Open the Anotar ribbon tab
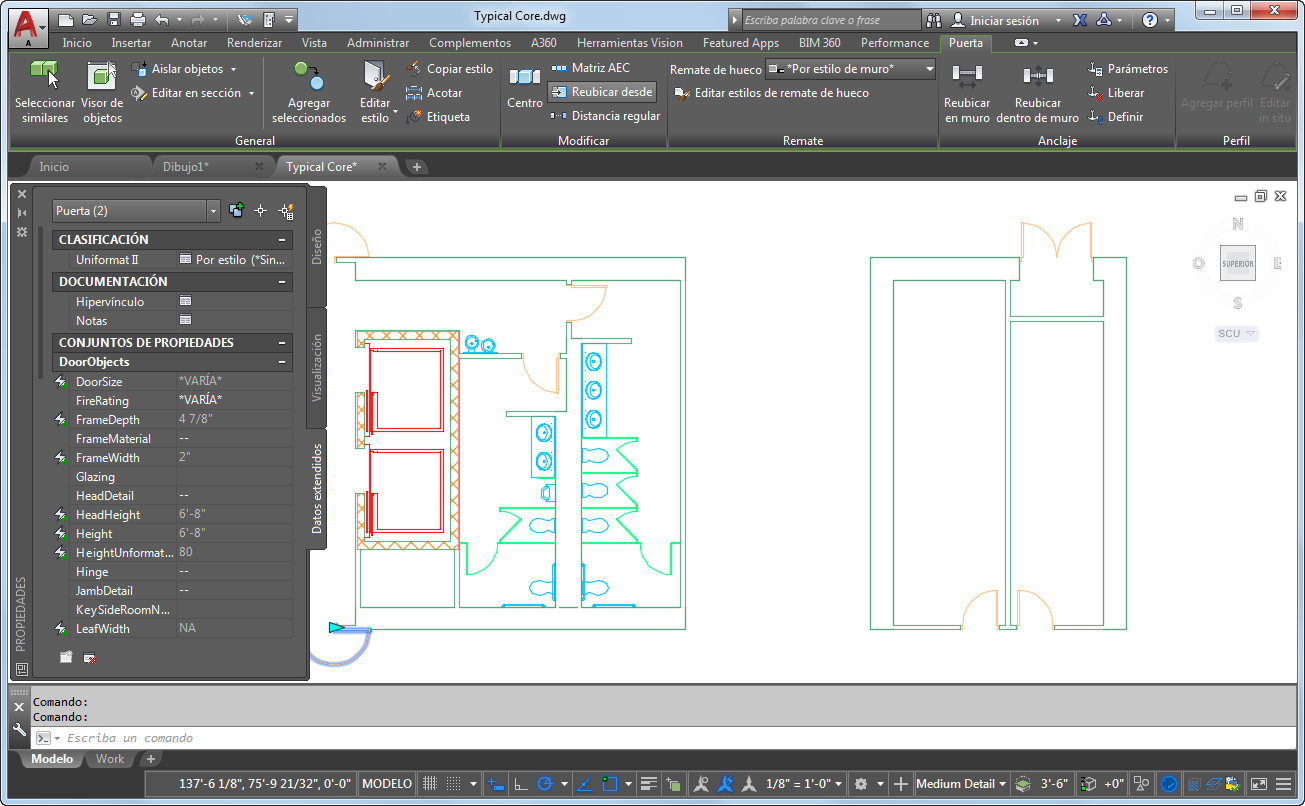 [189, 43]
